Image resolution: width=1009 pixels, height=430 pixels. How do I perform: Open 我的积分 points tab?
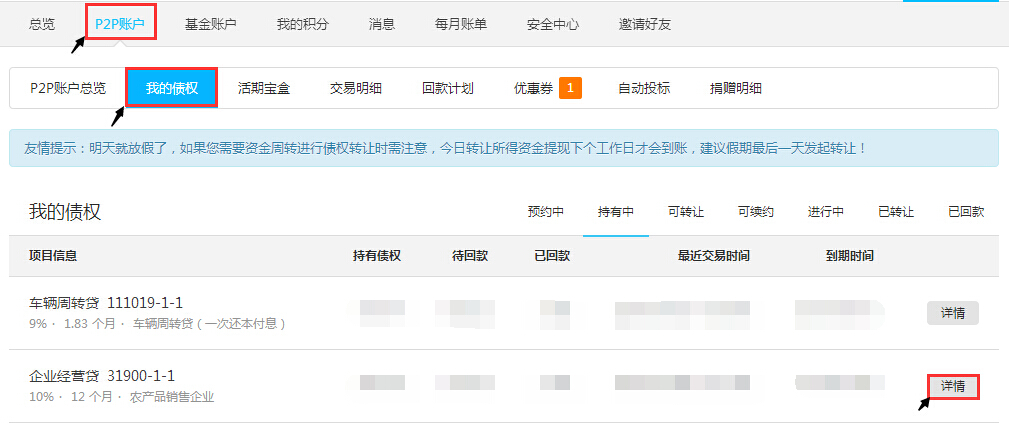coord(302,24)
